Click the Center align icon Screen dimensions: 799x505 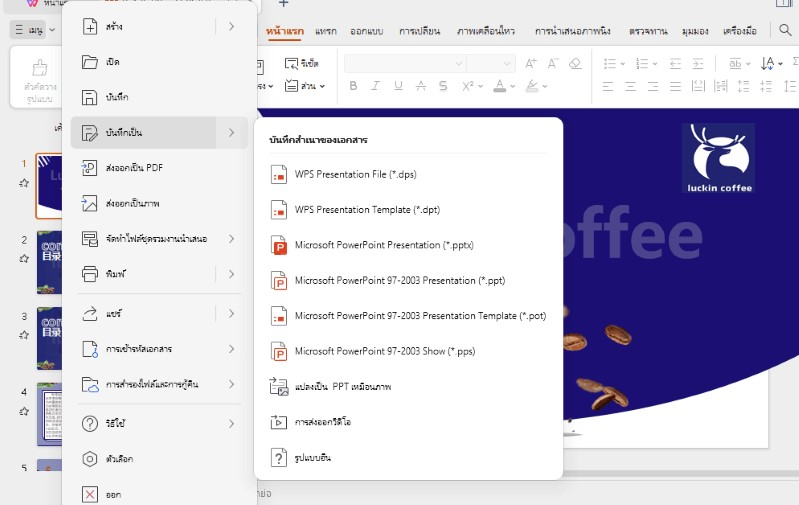pyautogui.click(x=630, y=86)
